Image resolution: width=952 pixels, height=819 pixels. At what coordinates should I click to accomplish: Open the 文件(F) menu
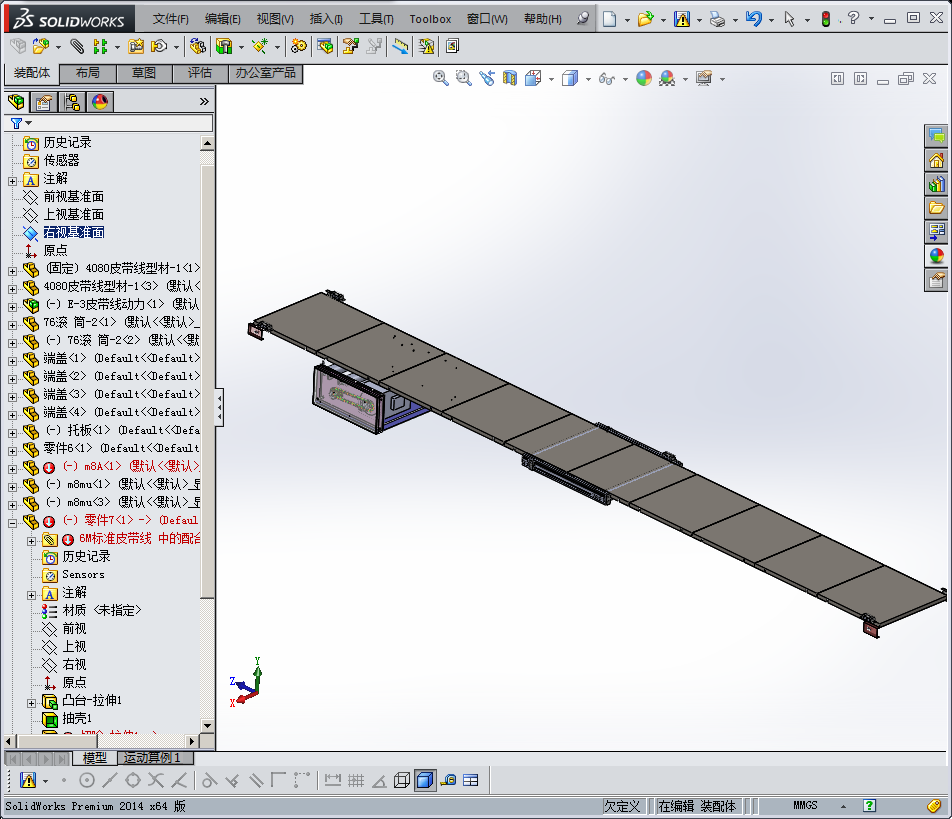[x=171, y=19]
